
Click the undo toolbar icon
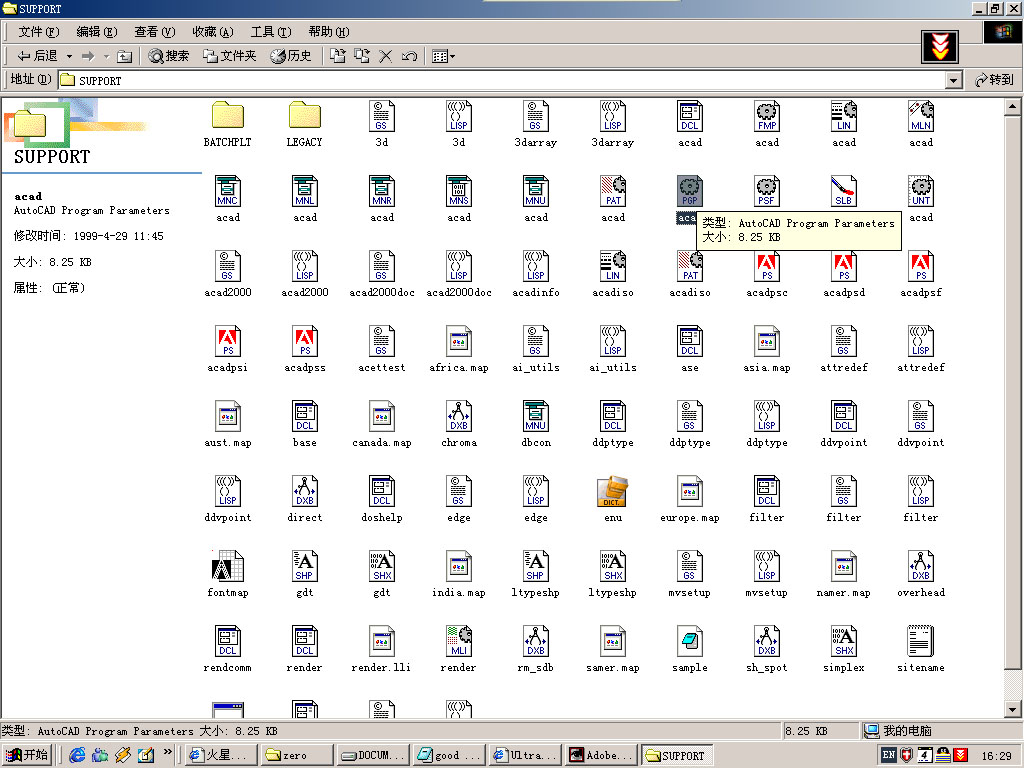pos(409,56)
